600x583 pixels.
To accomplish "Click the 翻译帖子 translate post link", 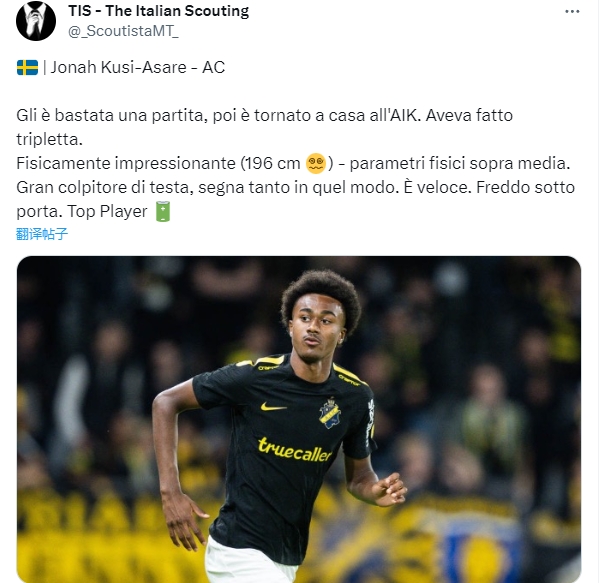I will click(x=42, y=234).
